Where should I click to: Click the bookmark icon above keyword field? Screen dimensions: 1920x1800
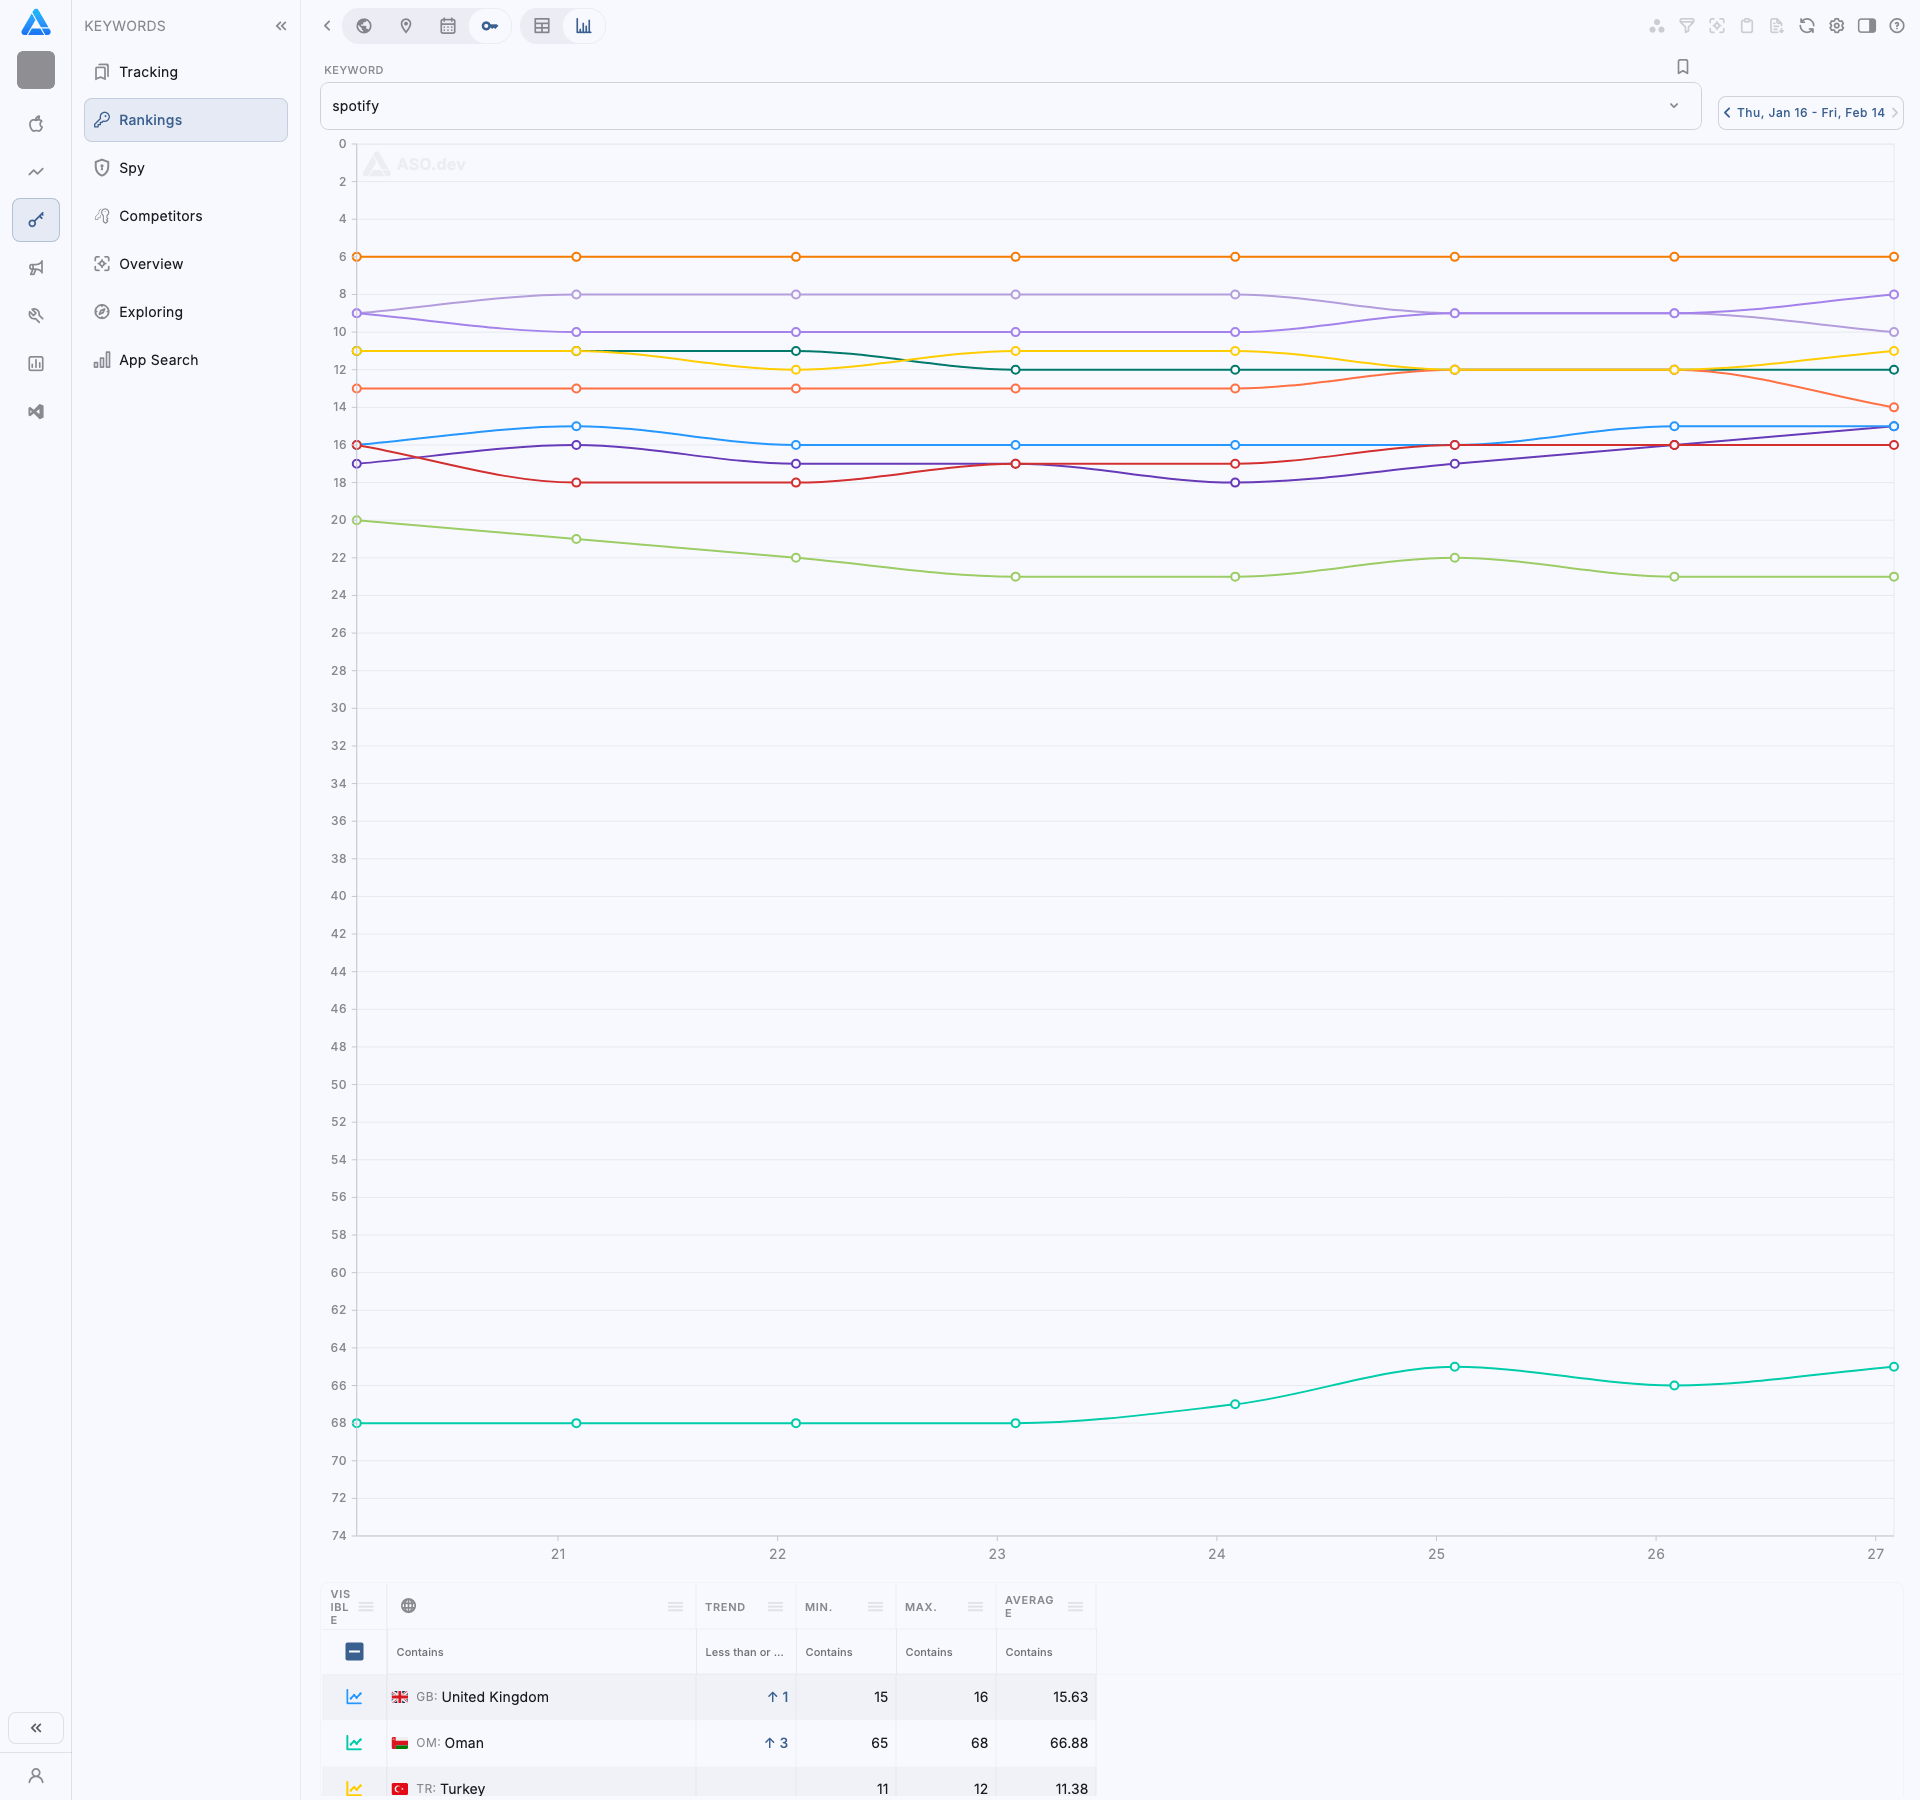tap(1682, 67)
